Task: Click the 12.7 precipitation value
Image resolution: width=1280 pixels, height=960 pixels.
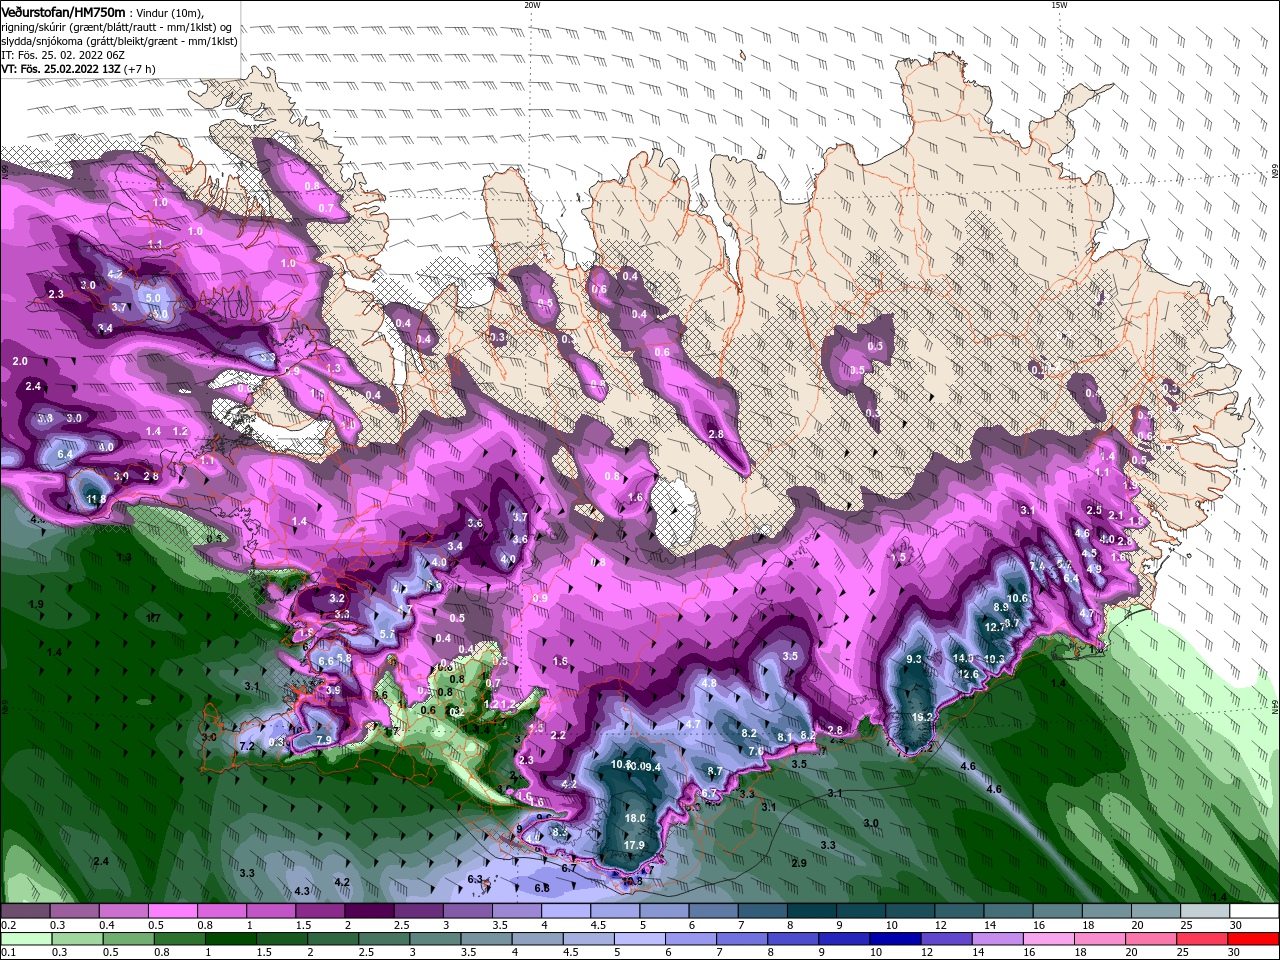Action: click(995, 627)
